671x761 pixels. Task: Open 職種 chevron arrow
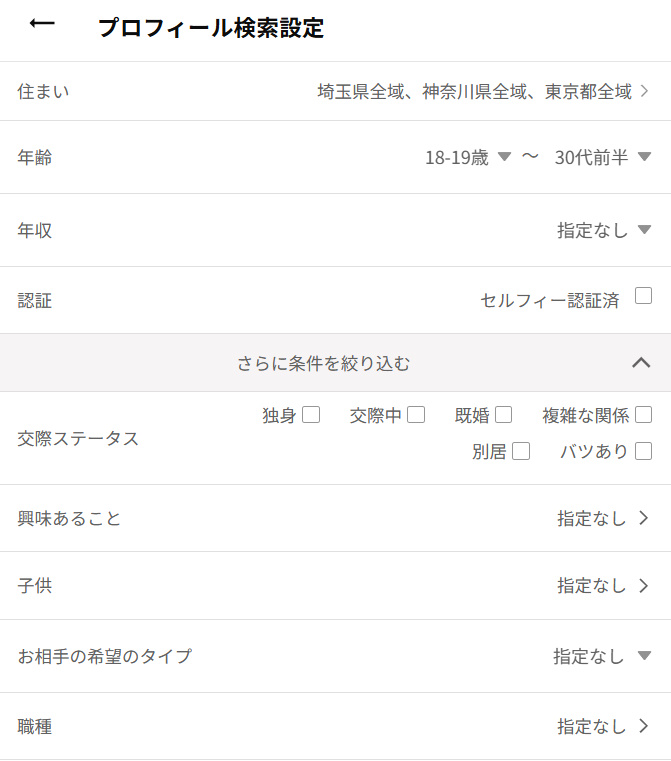[x=643, y=726]
